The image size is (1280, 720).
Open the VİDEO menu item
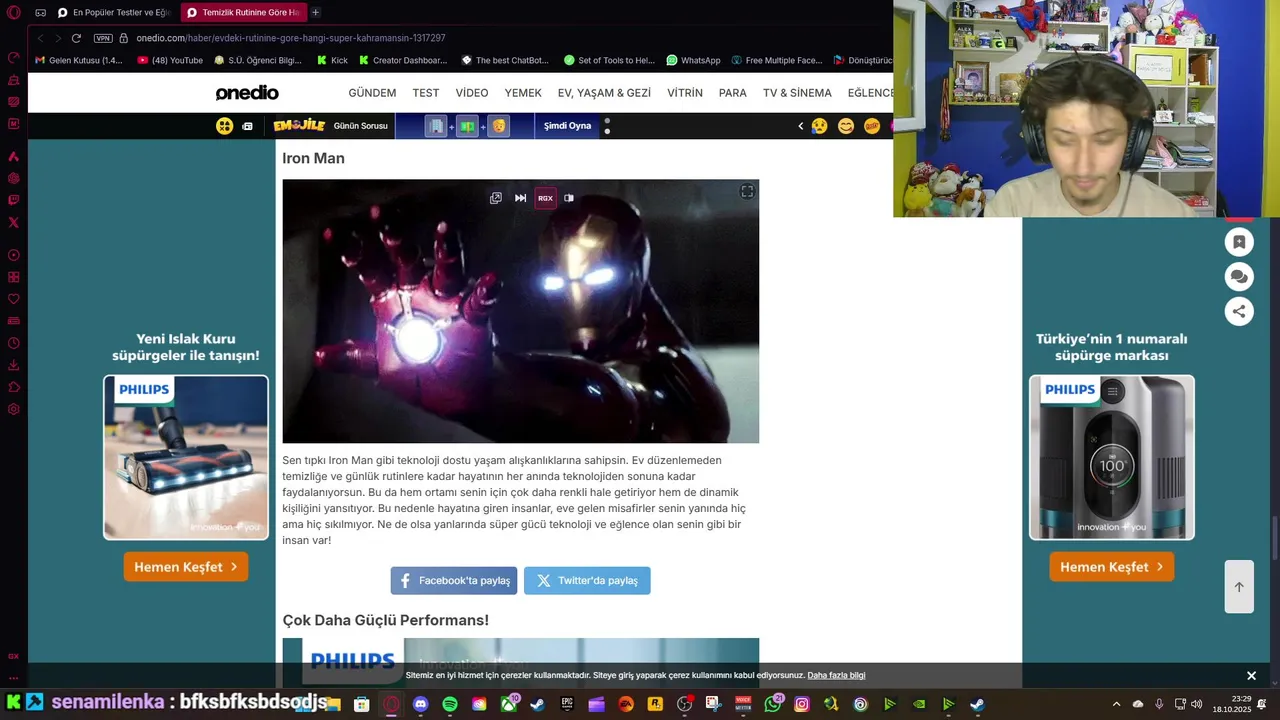[x=472, y=93]
